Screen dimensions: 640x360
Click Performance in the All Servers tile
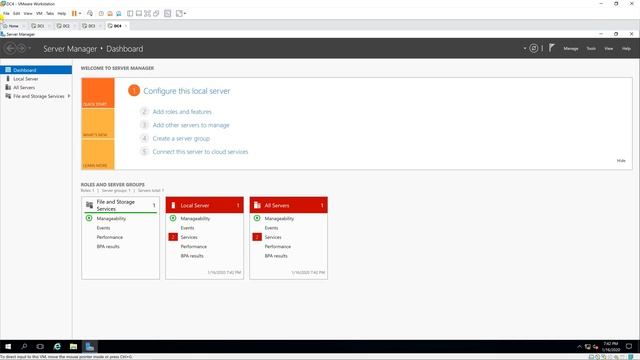[x=278, y=247]
